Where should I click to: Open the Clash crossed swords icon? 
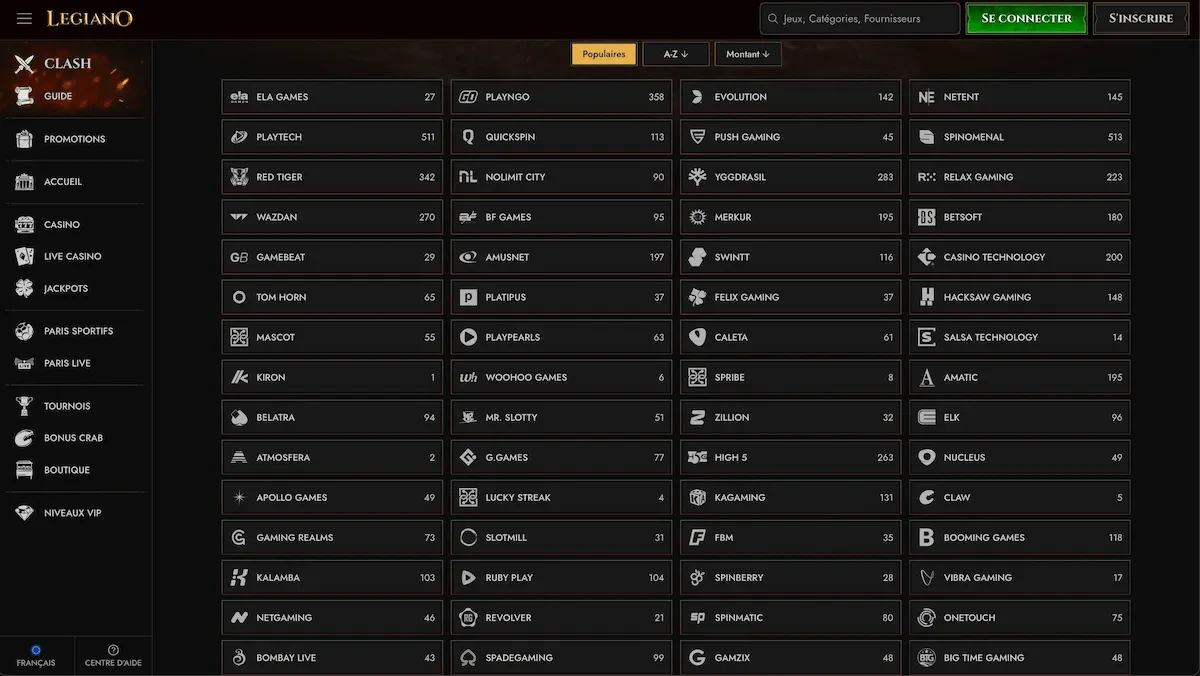pyautogui.click(x=25, y=64)
